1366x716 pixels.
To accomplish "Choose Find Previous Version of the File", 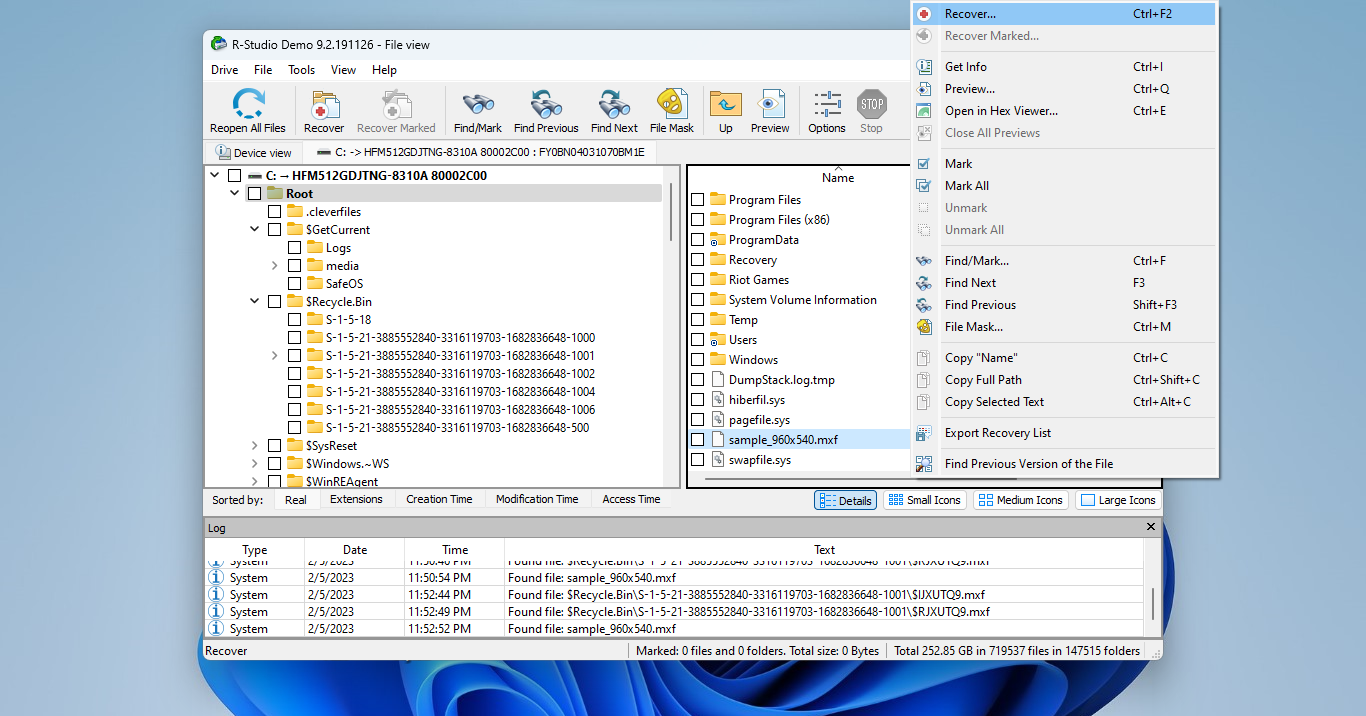I will pyautogui.click(x=1065, y=464).
